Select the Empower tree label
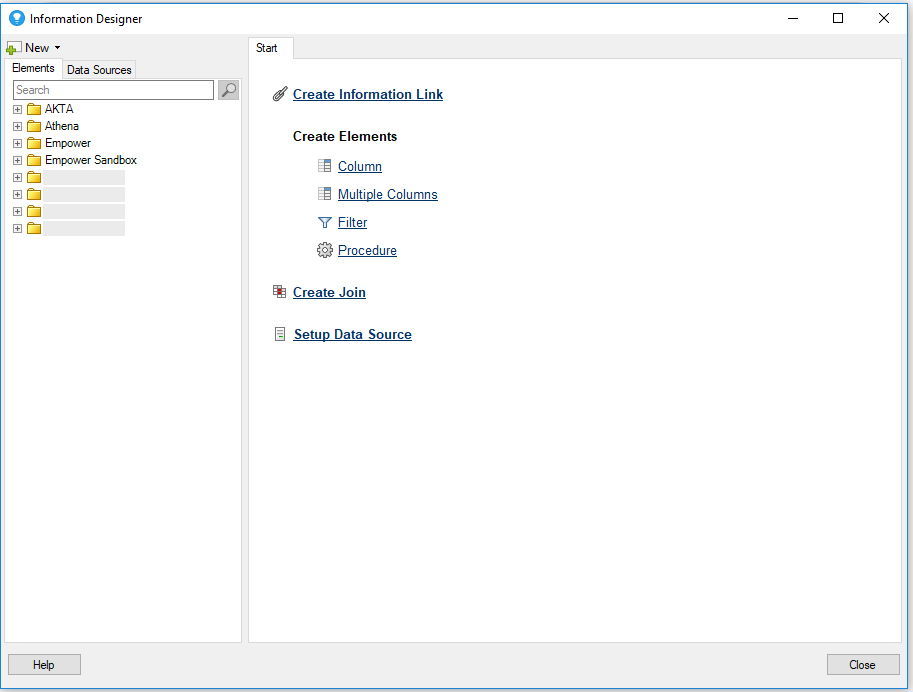The width and height of the screenshot is (913, 692). [x=68, y=143]
